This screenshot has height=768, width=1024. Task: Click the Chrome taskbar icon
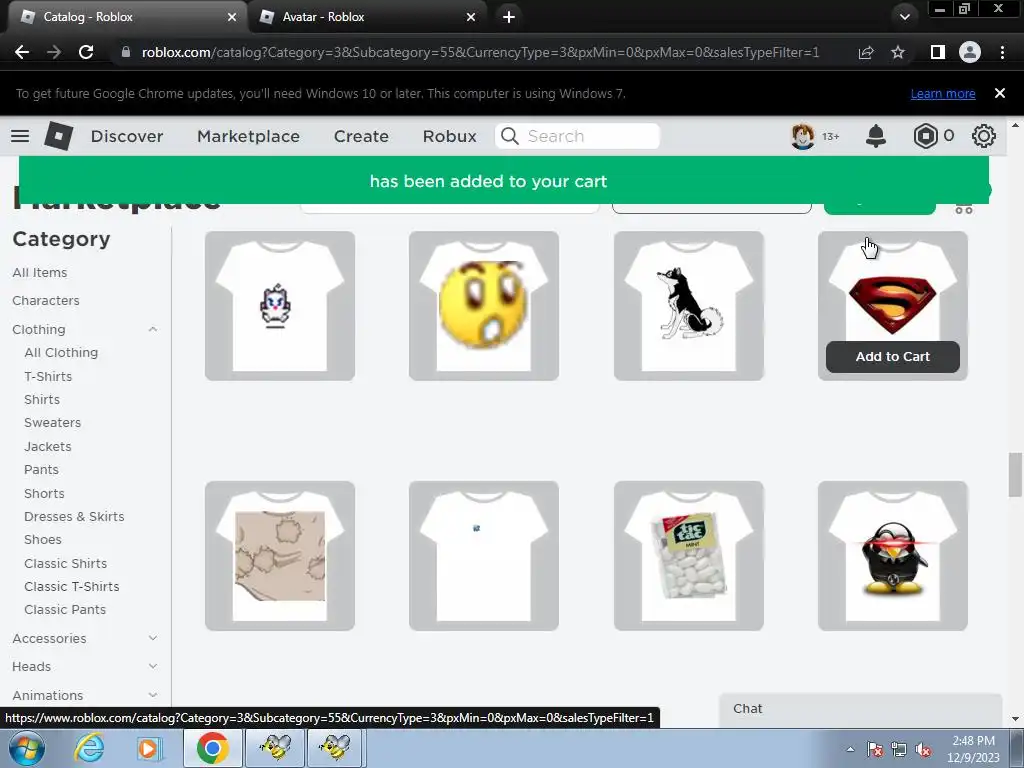click(x=212, y=748)
